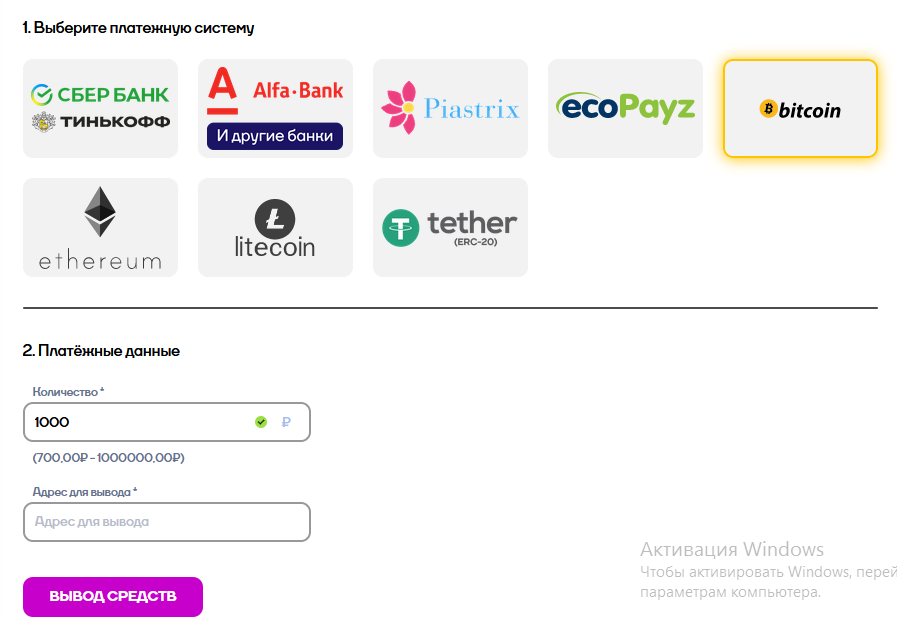897x617 pixels.
Task: Click the green tether T logo
Action: (x=400, y=228)
